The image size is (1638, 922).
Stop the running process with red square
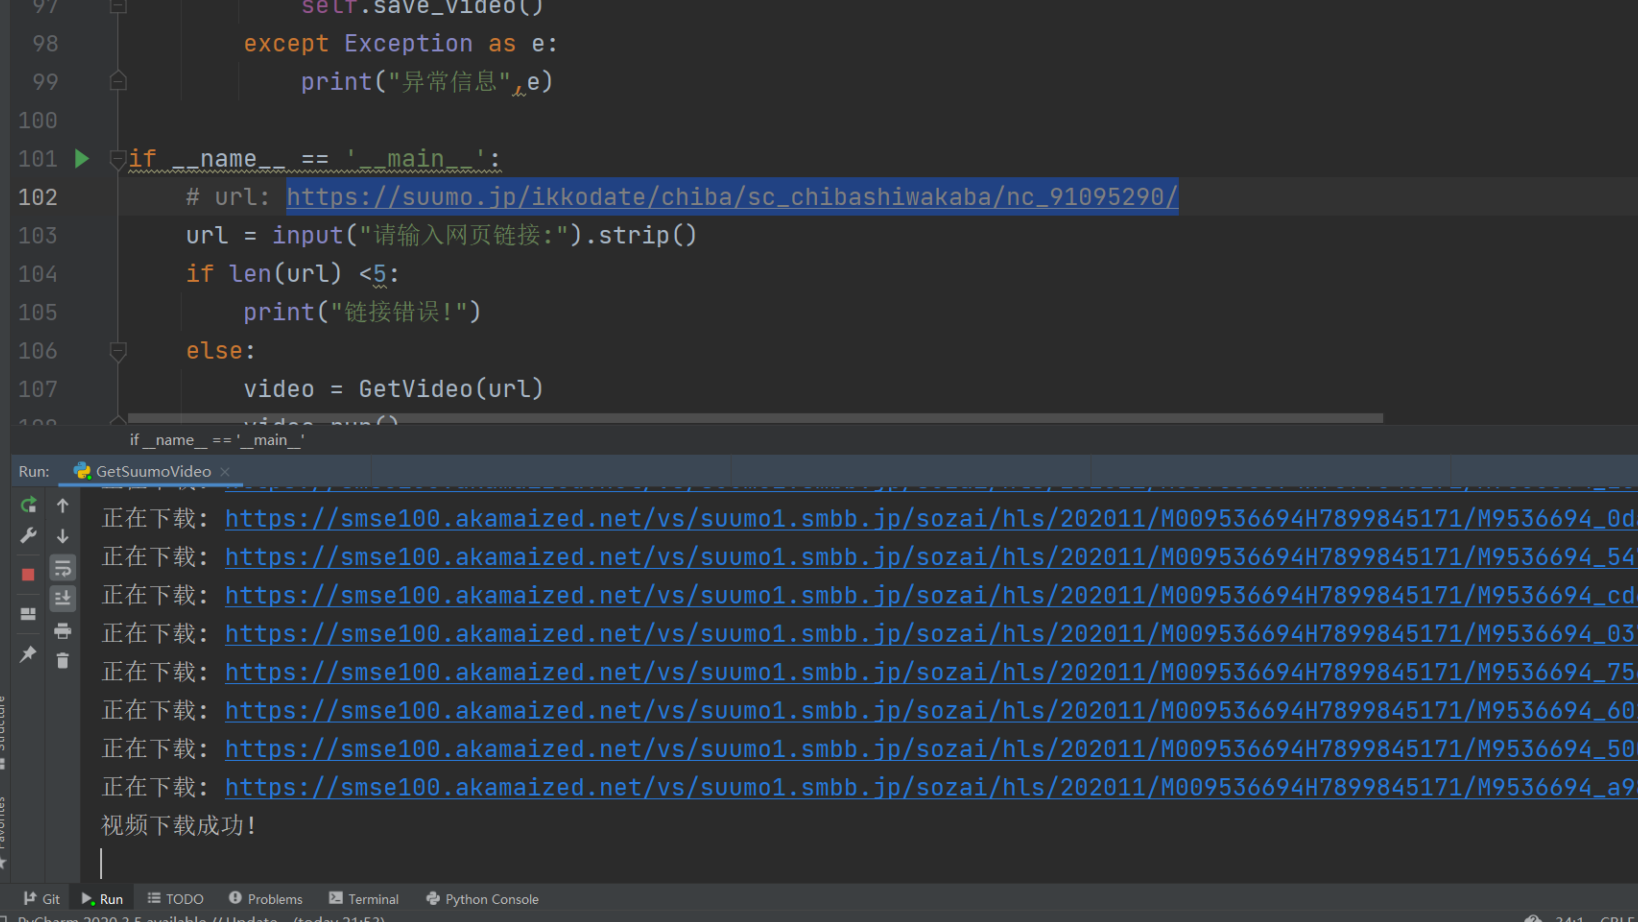click(28, 574)
